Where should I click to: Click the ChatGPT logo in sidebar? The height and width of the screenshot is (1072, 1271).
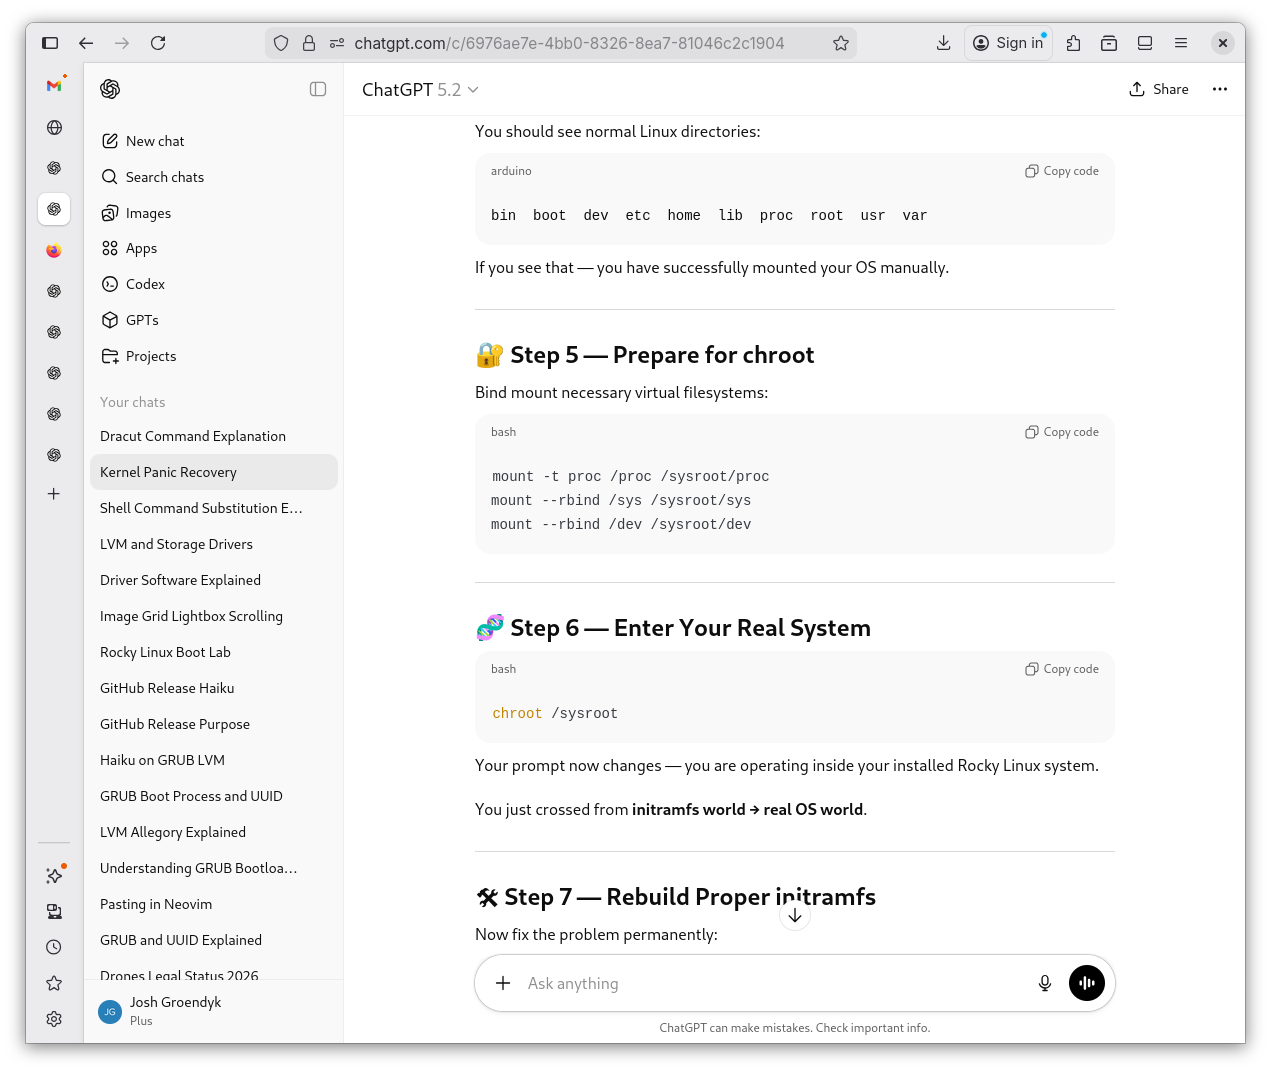coord(110,89)
